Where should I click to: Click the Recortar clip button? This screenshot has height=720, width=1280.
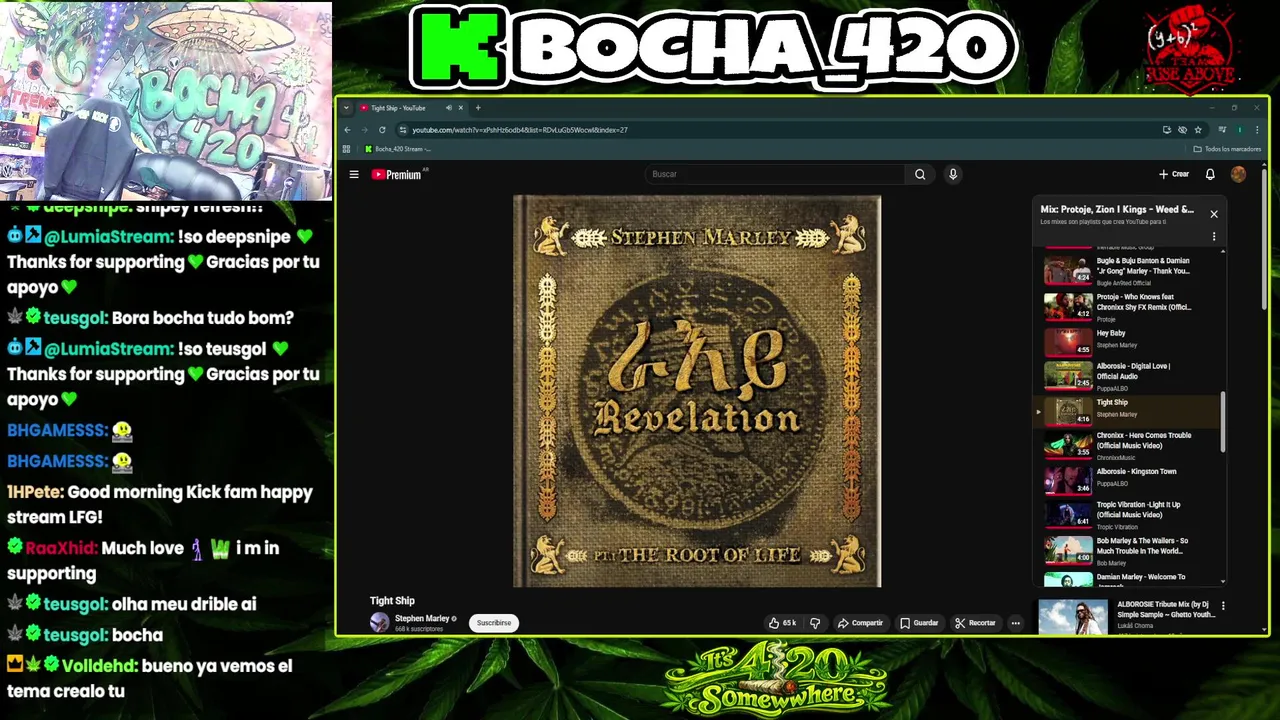[975, 623]
